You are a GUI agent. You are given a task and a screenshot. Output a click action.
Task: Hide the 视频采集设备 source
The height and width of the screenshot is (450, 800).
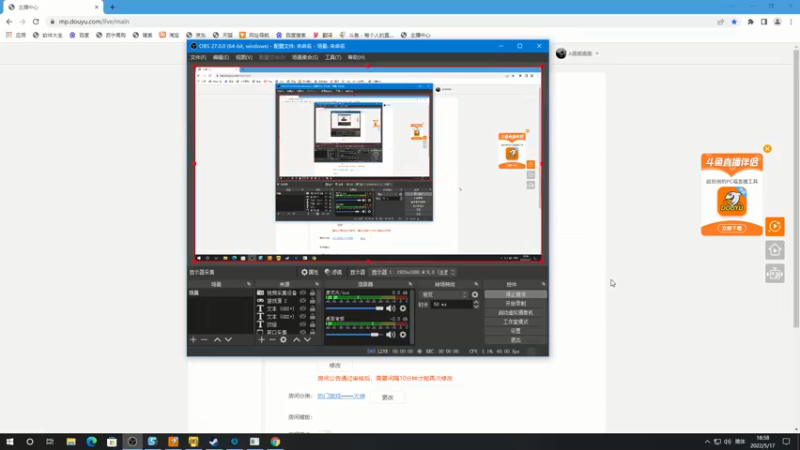click(303, 293)
